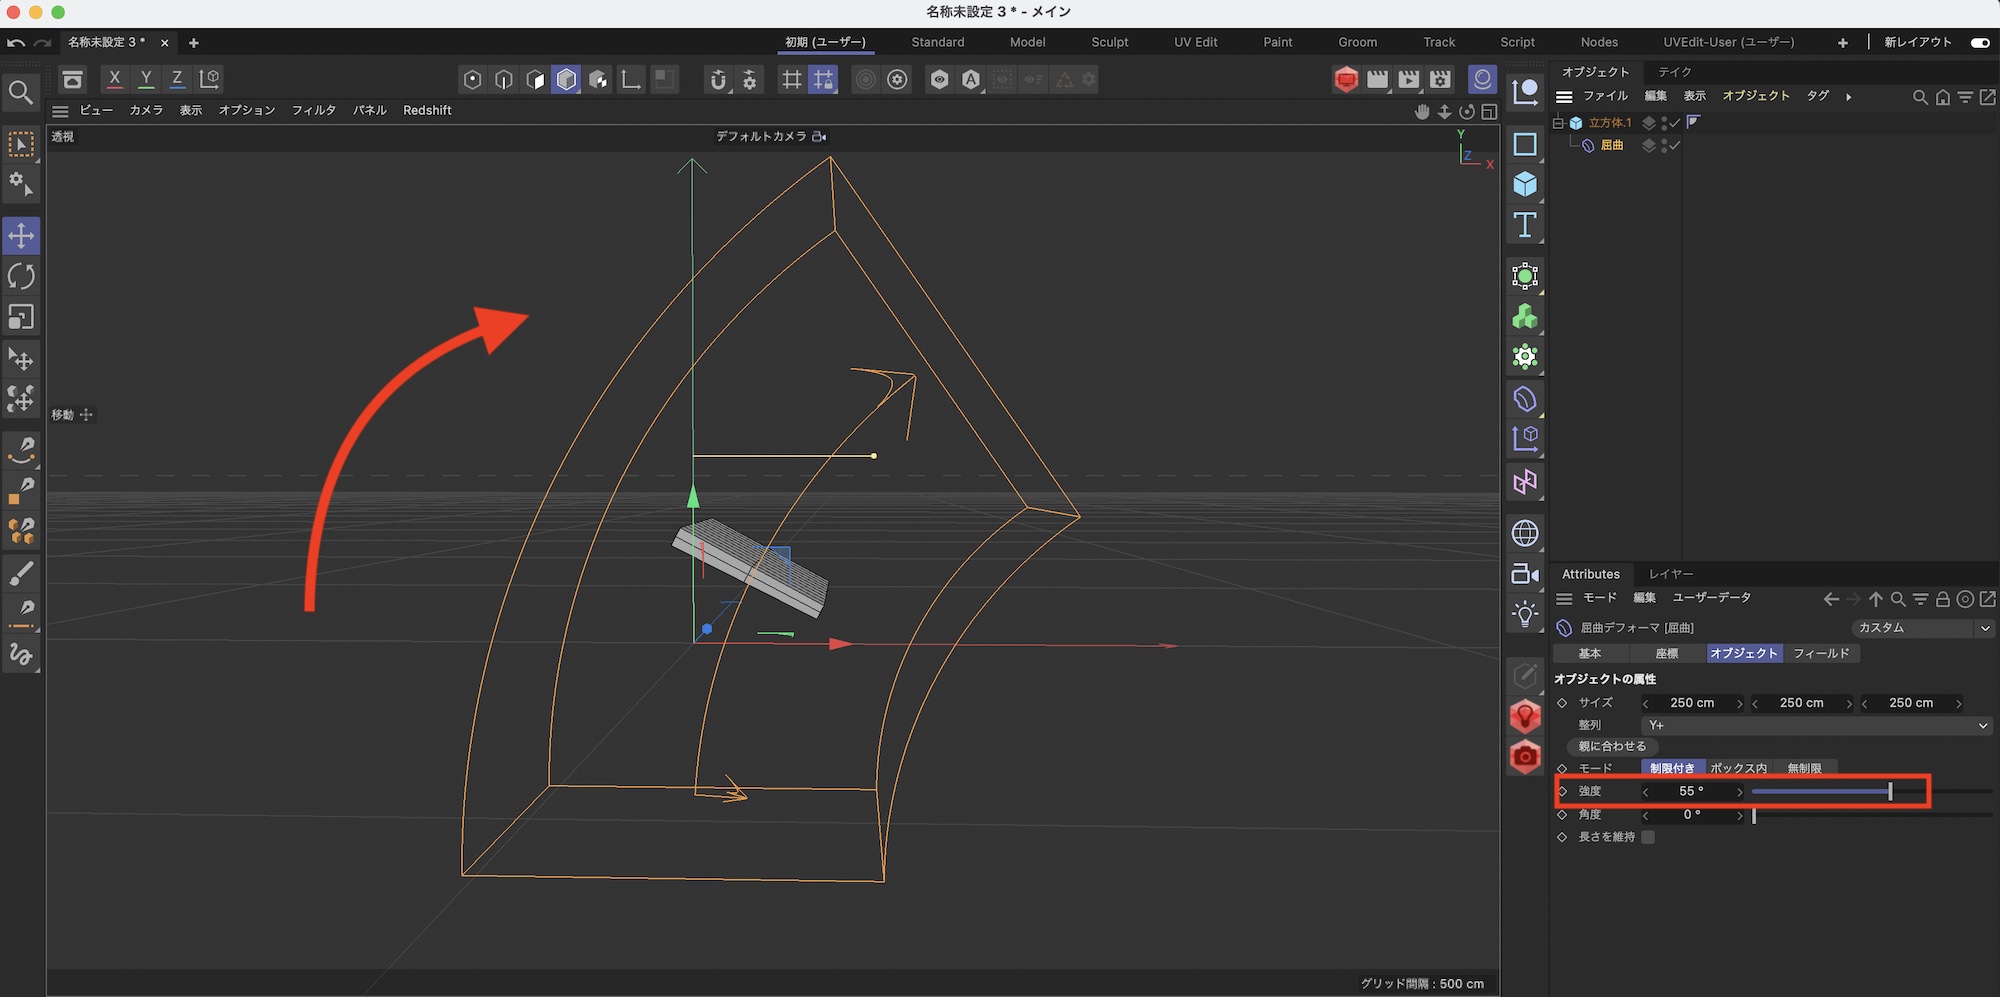Select the Scale tool
The image size is (2000, 997).
(x=21, y=317)
